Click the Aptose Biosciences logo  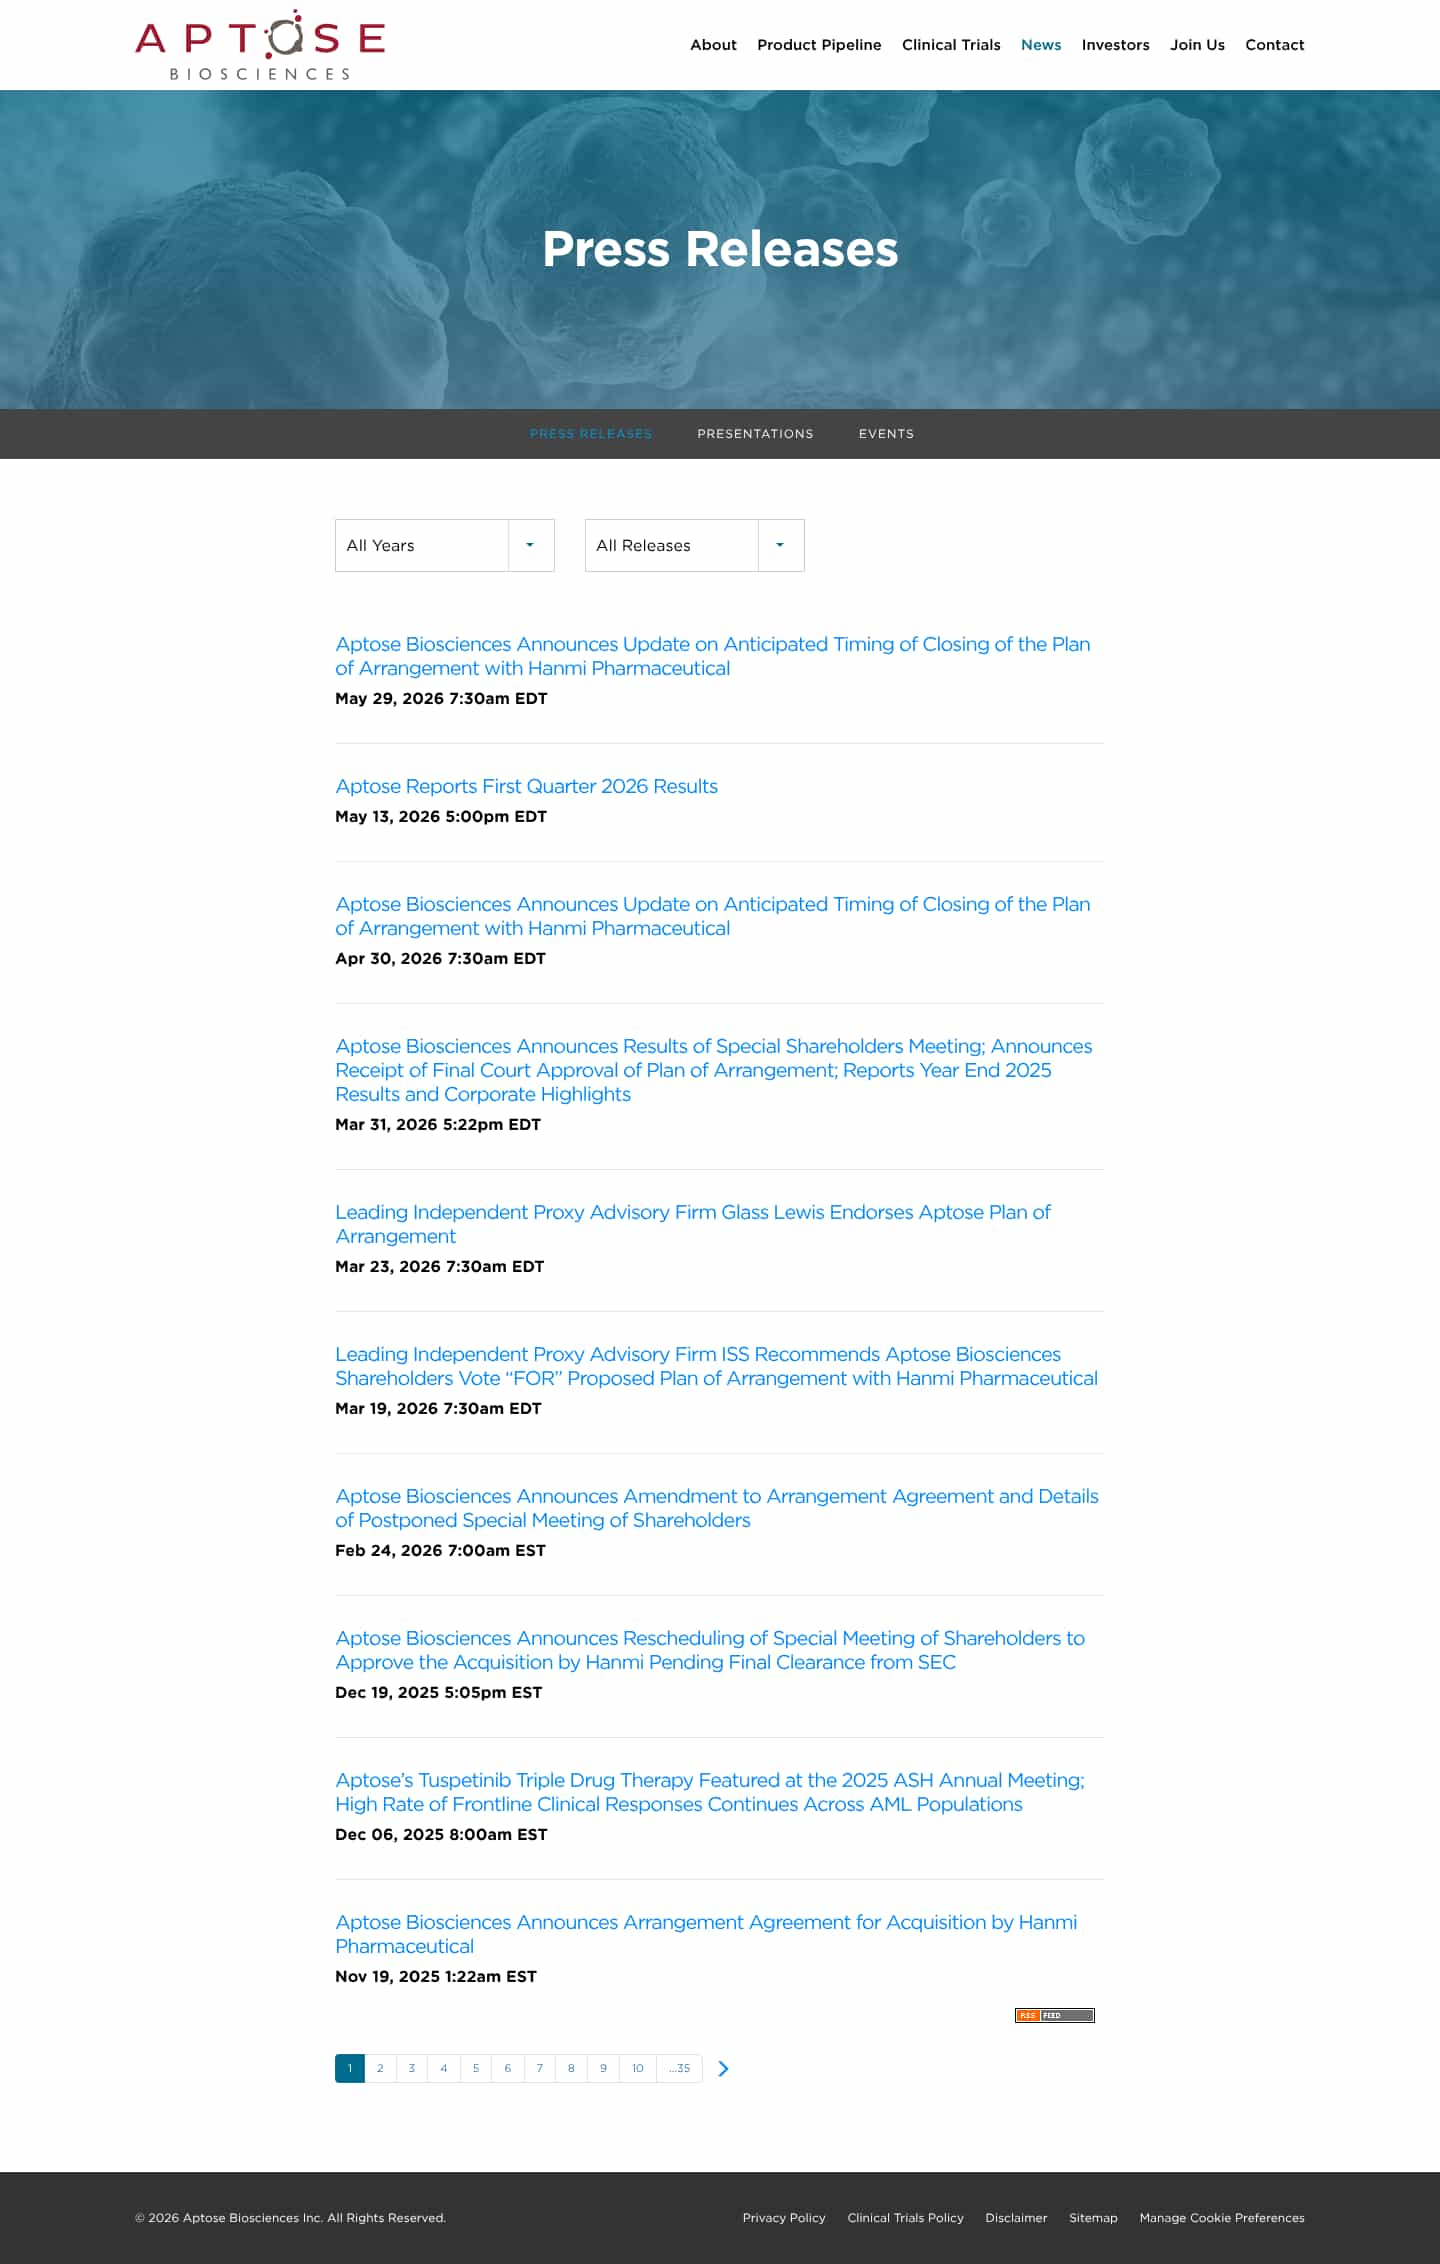[x=260, y=45]
